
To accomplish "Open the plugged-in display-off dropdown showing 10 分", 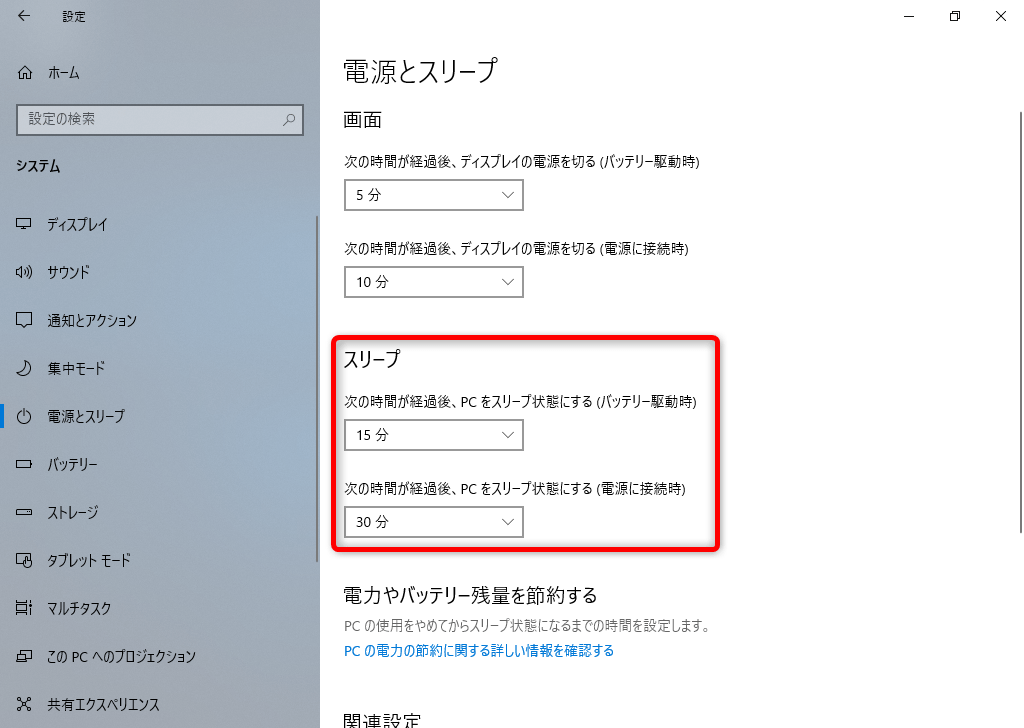I will pos(433,282).
